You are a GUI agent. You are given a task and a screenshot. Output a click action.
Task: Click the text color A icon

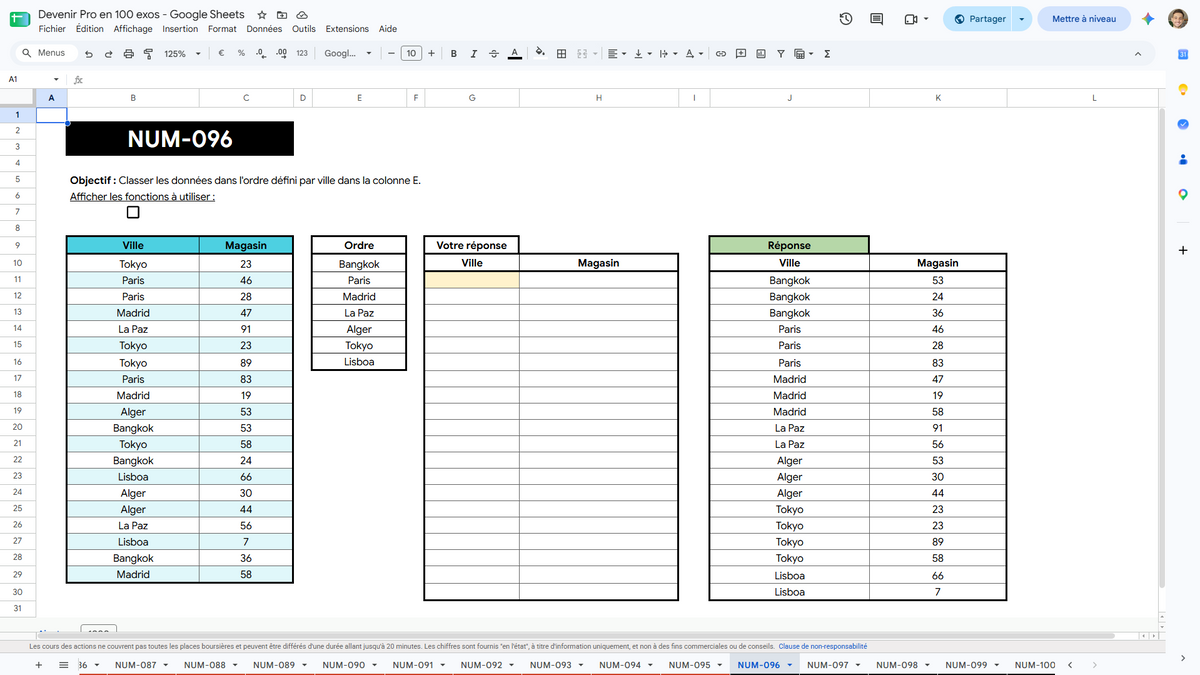514,54
